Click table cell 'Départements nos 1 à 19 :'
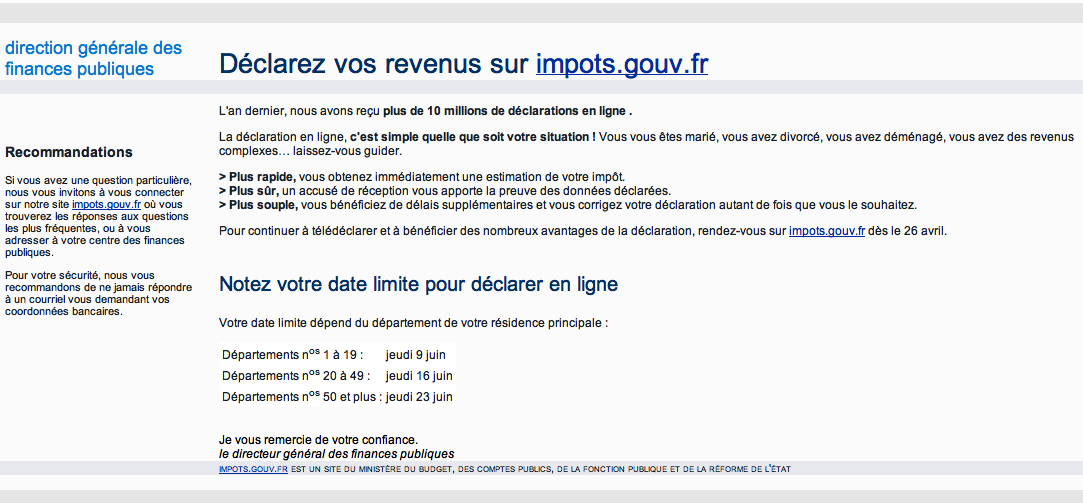1083x503 pixels. (291, 354)
